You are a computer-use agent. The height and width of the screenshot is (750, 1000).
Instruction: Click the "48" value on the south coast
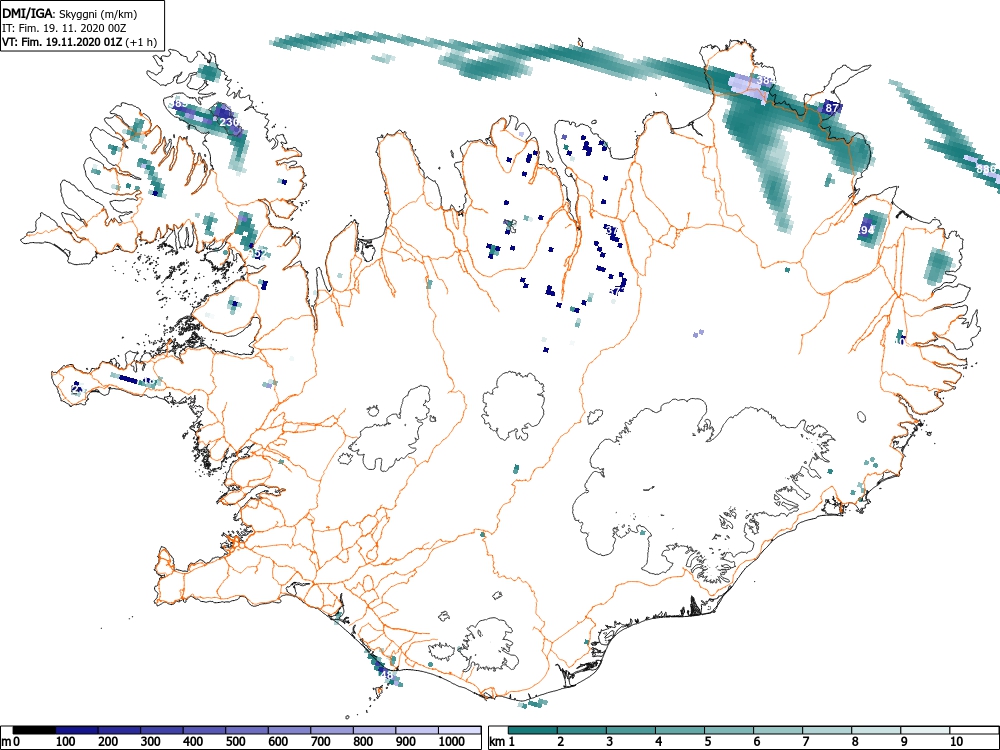point(386,675)
